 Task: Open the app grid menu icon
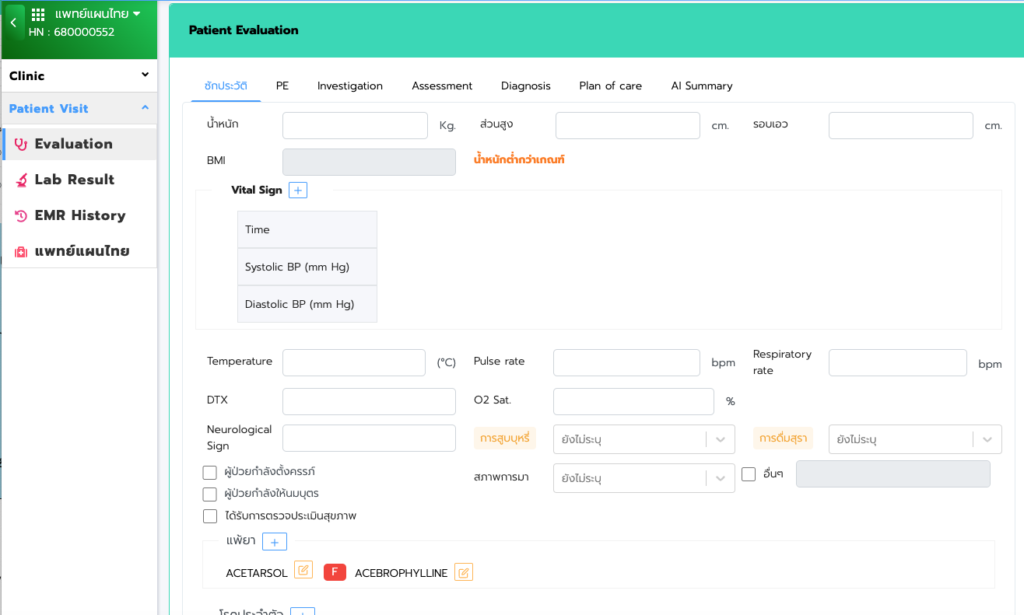pos(39,15)
